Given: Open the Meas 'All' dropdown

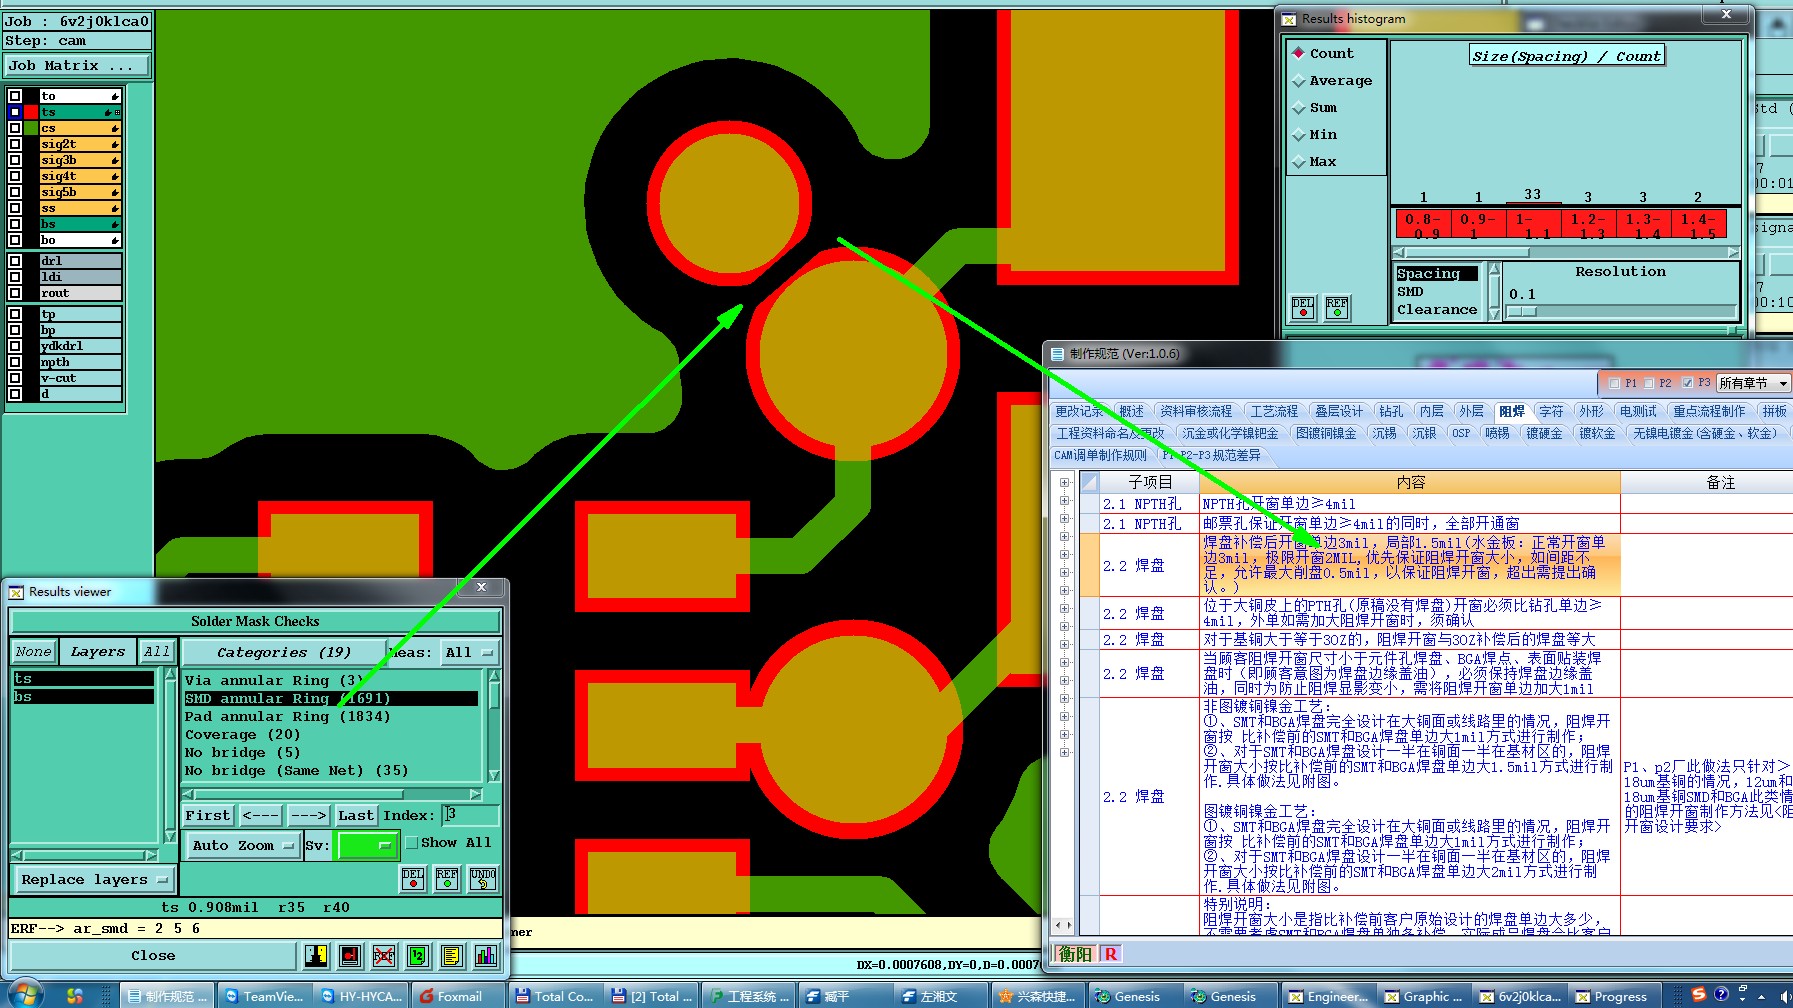Looking at the screenshot, I should 470,652.
